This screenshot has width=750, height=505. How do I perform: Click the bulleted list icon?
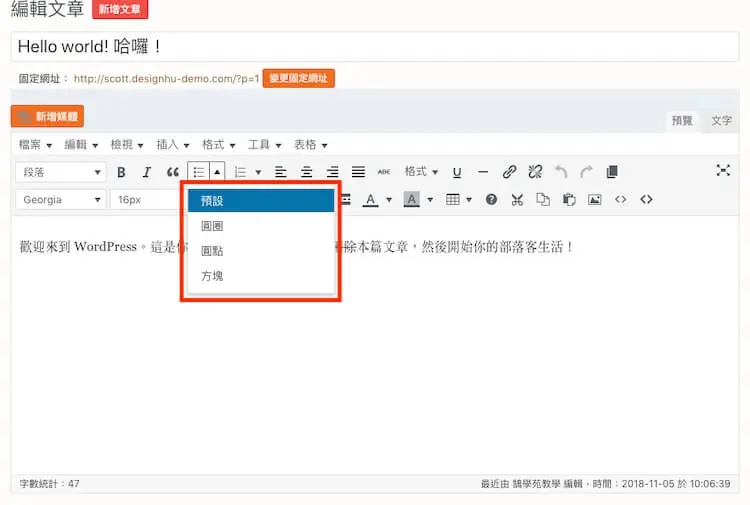199,172
